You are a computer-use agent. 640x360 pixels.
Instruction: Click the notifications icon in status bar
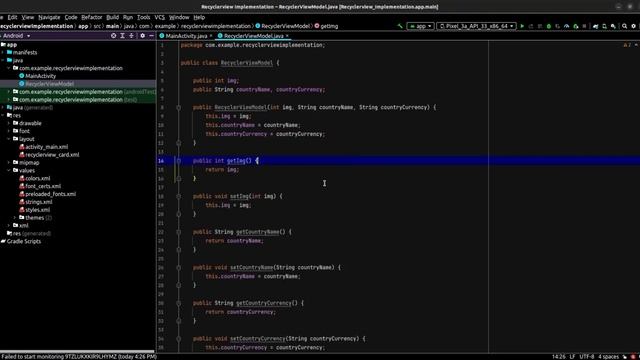point(633,357)
